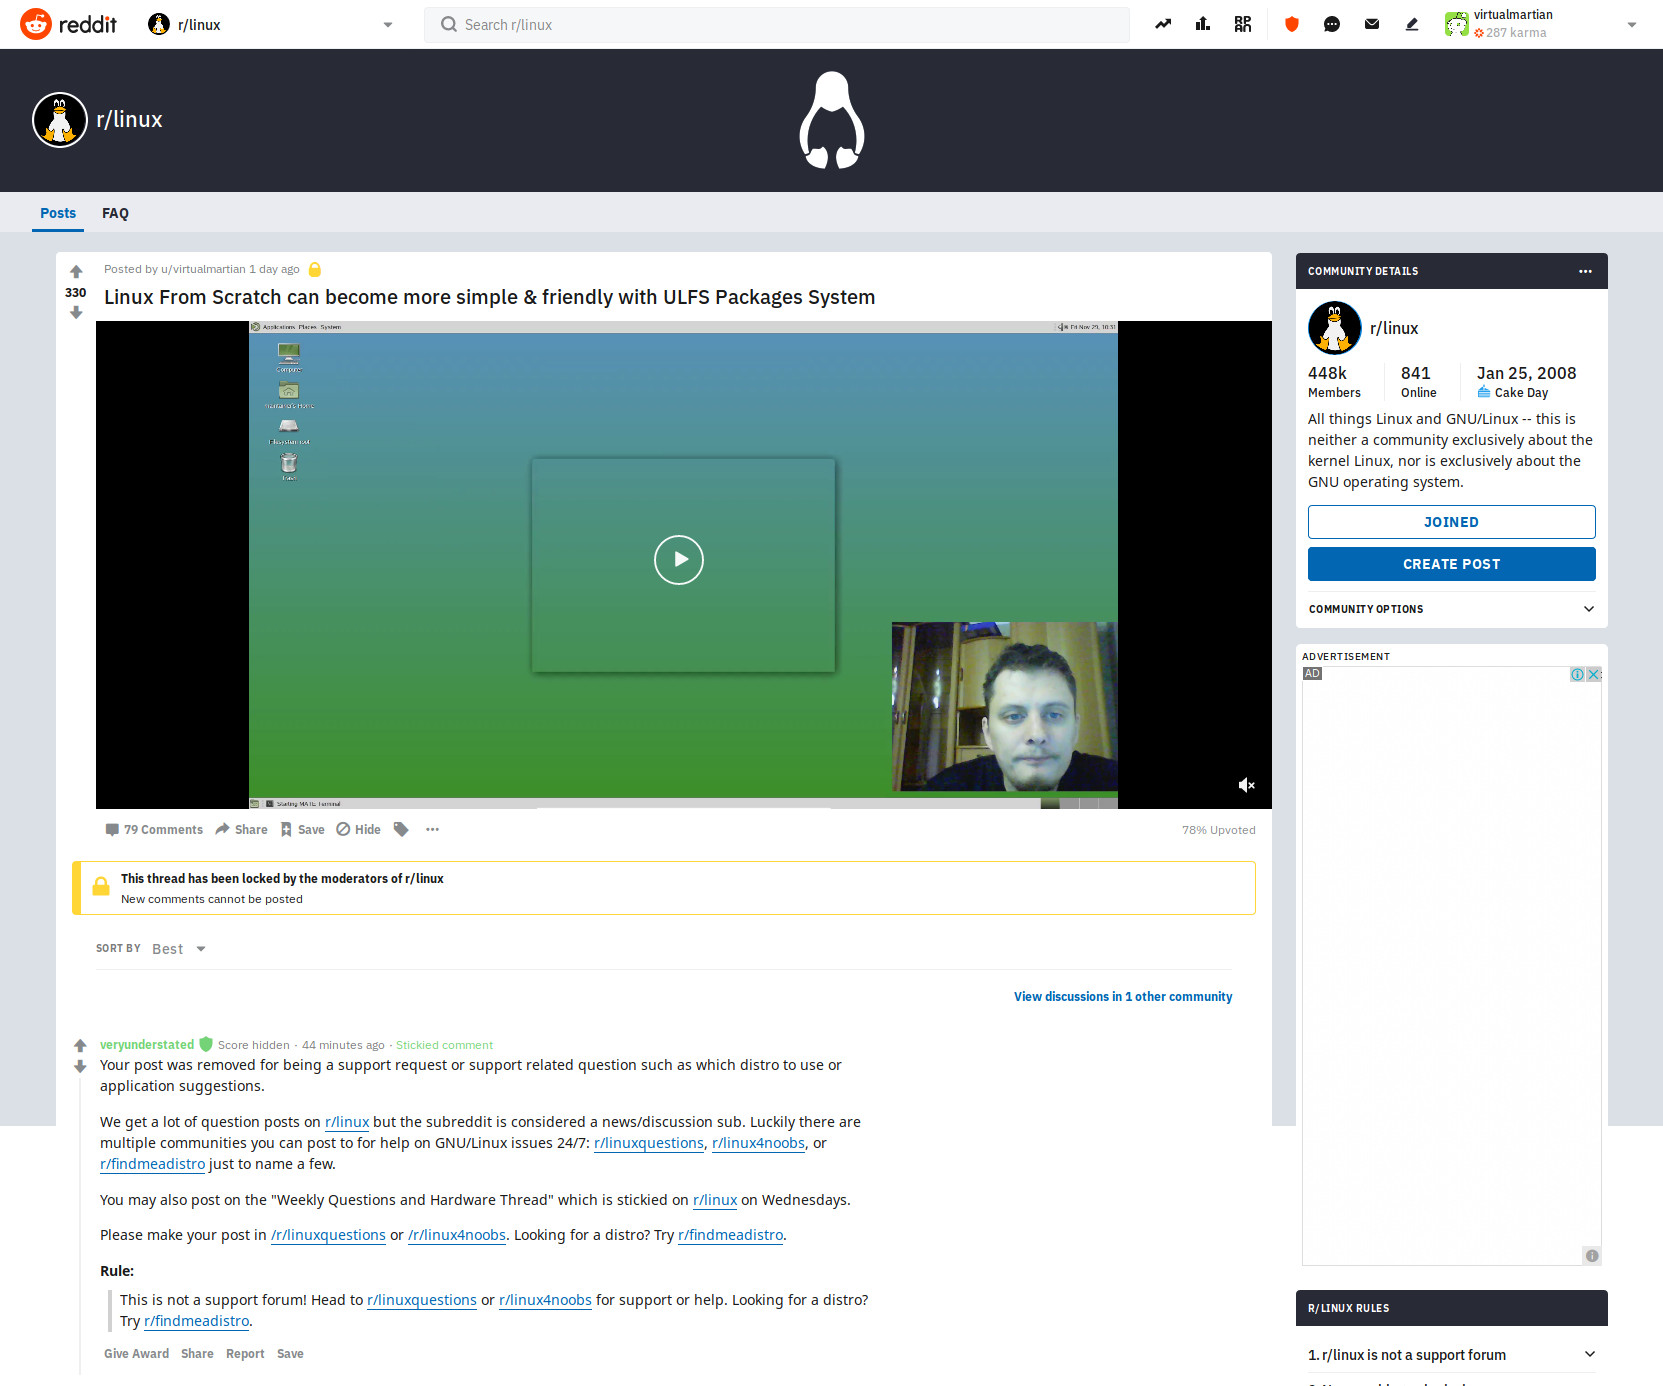This screenshot has height=1386, width=1663.
Task: Click the create post pencil icon
Action: tap(1411, 24)
